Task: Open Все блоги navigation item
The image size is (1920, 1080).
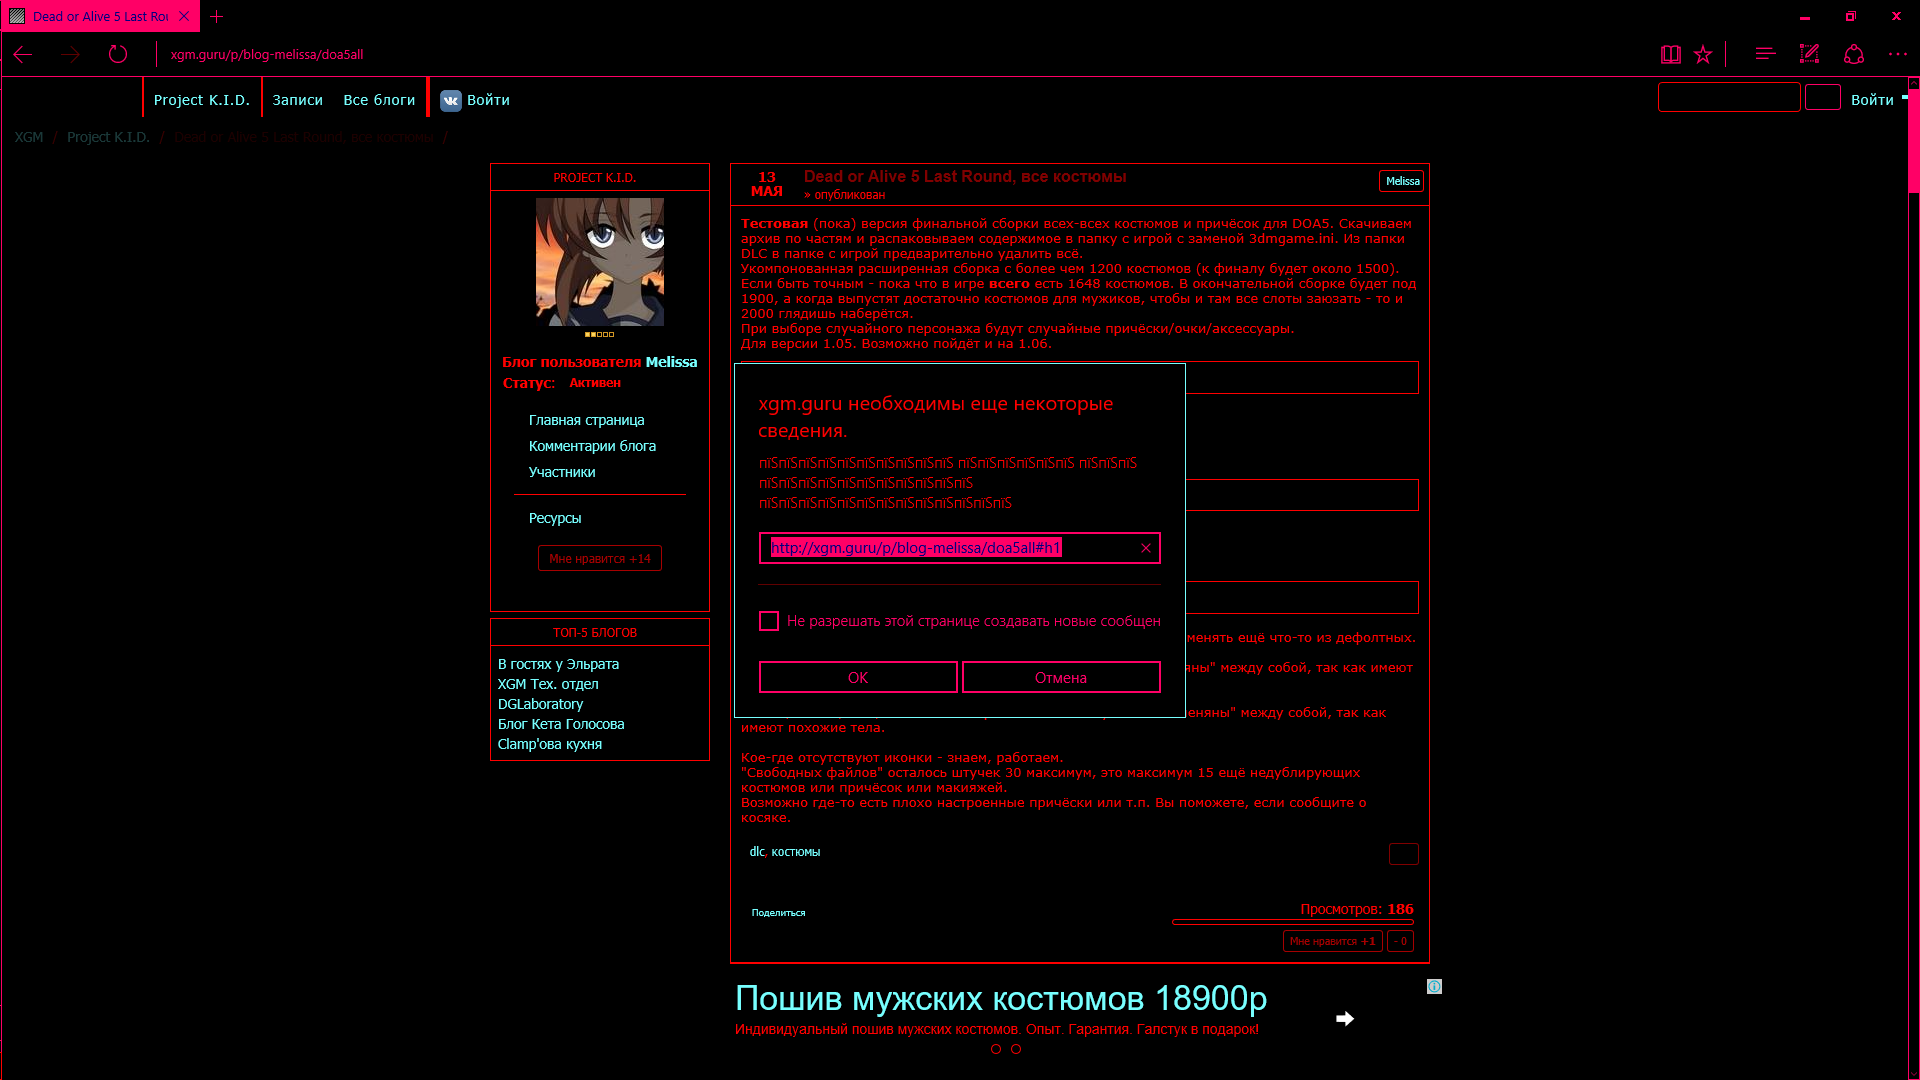Action: 379,100
